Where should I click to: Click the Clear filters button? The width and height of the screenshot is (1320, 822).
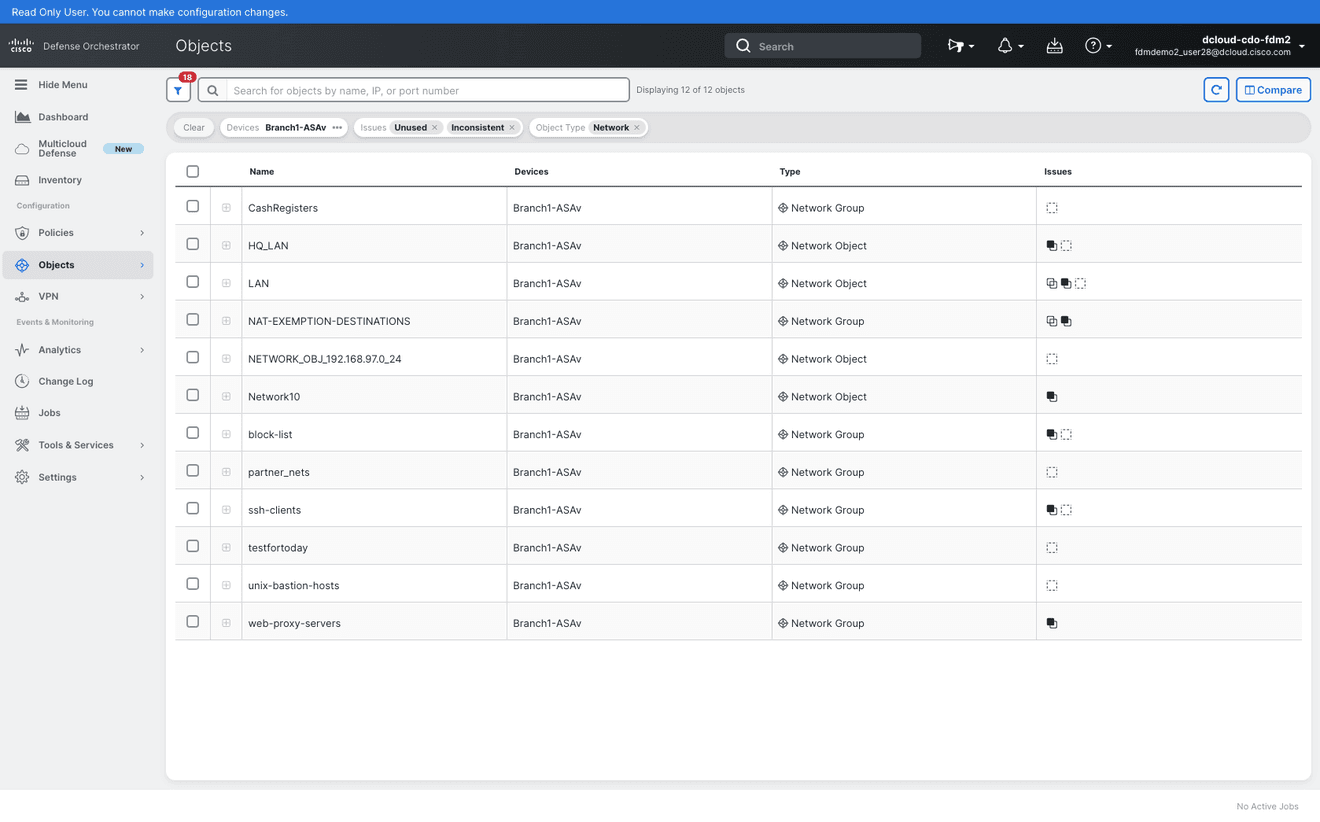194,128
